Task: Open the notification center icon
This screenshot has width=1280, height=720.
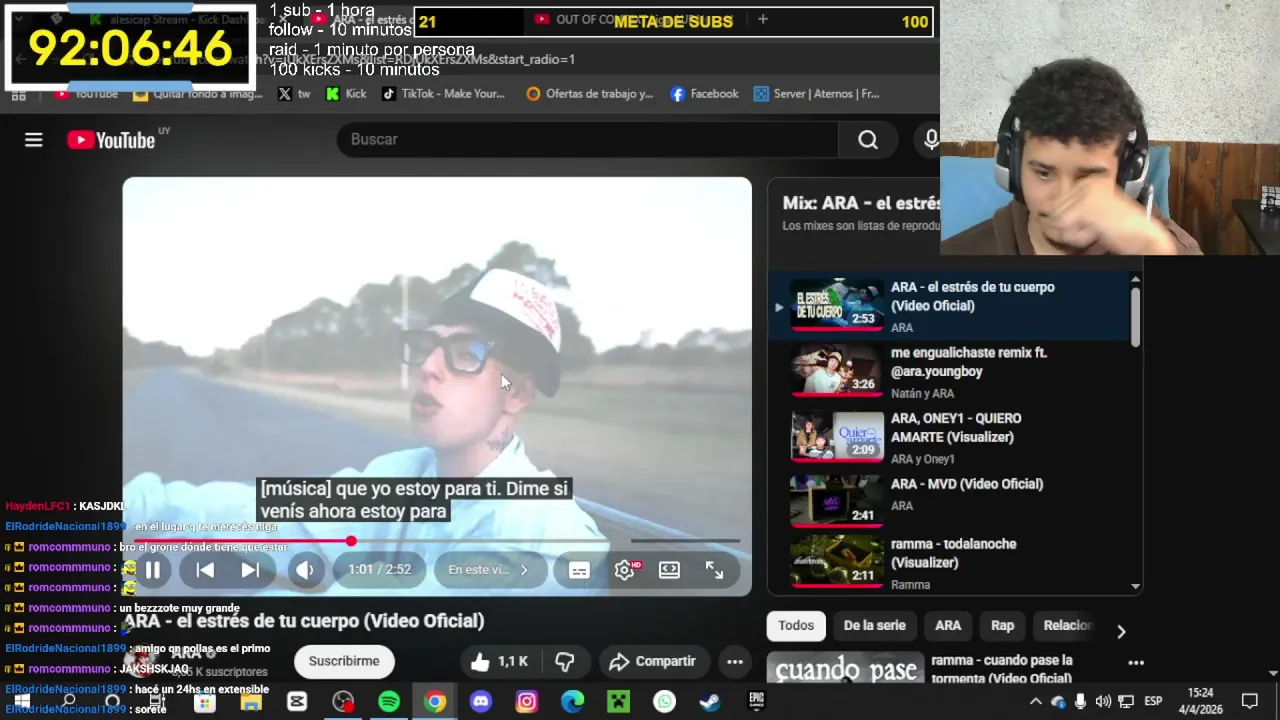Action: click(x=1249, y=701)
